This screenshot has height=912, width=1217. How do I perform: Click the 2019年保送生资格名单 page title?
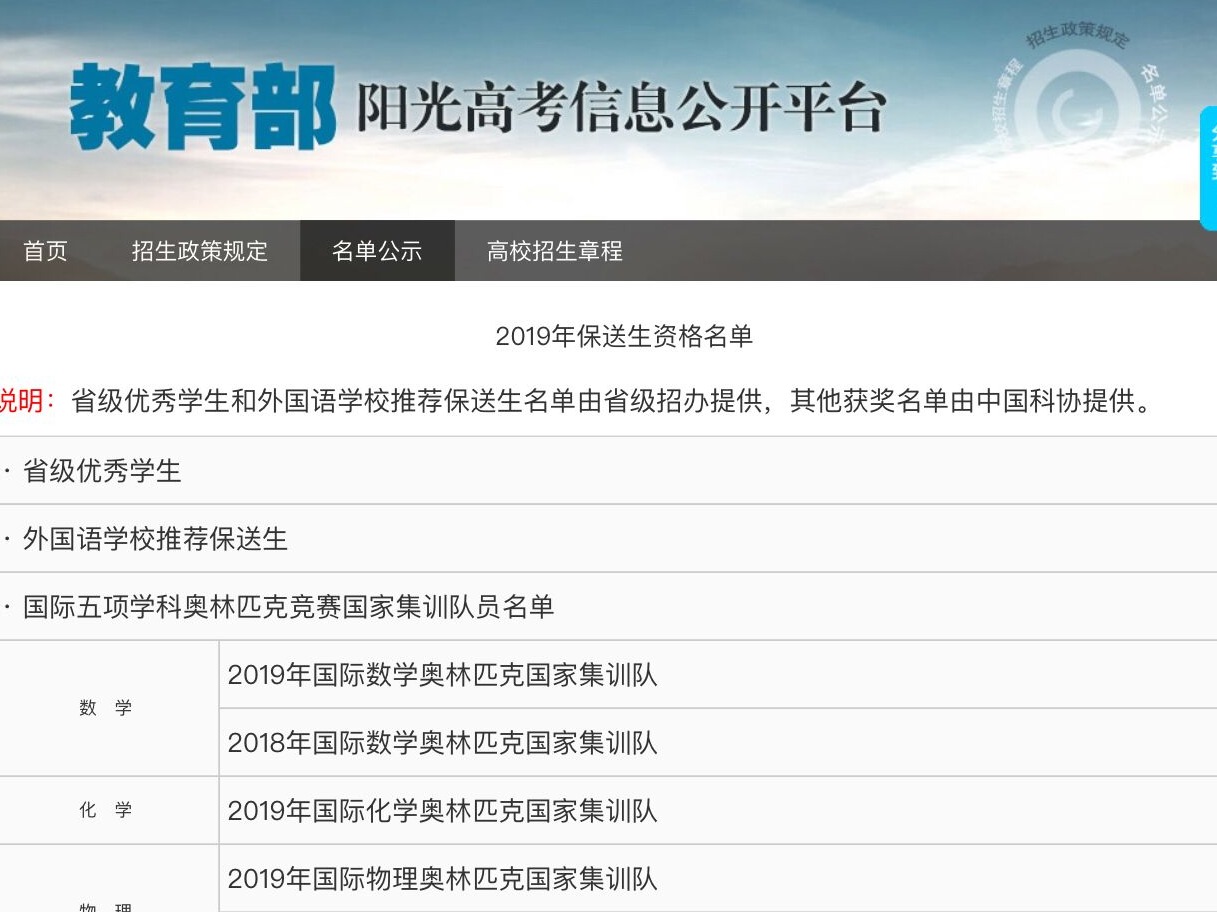pos(624,336)
